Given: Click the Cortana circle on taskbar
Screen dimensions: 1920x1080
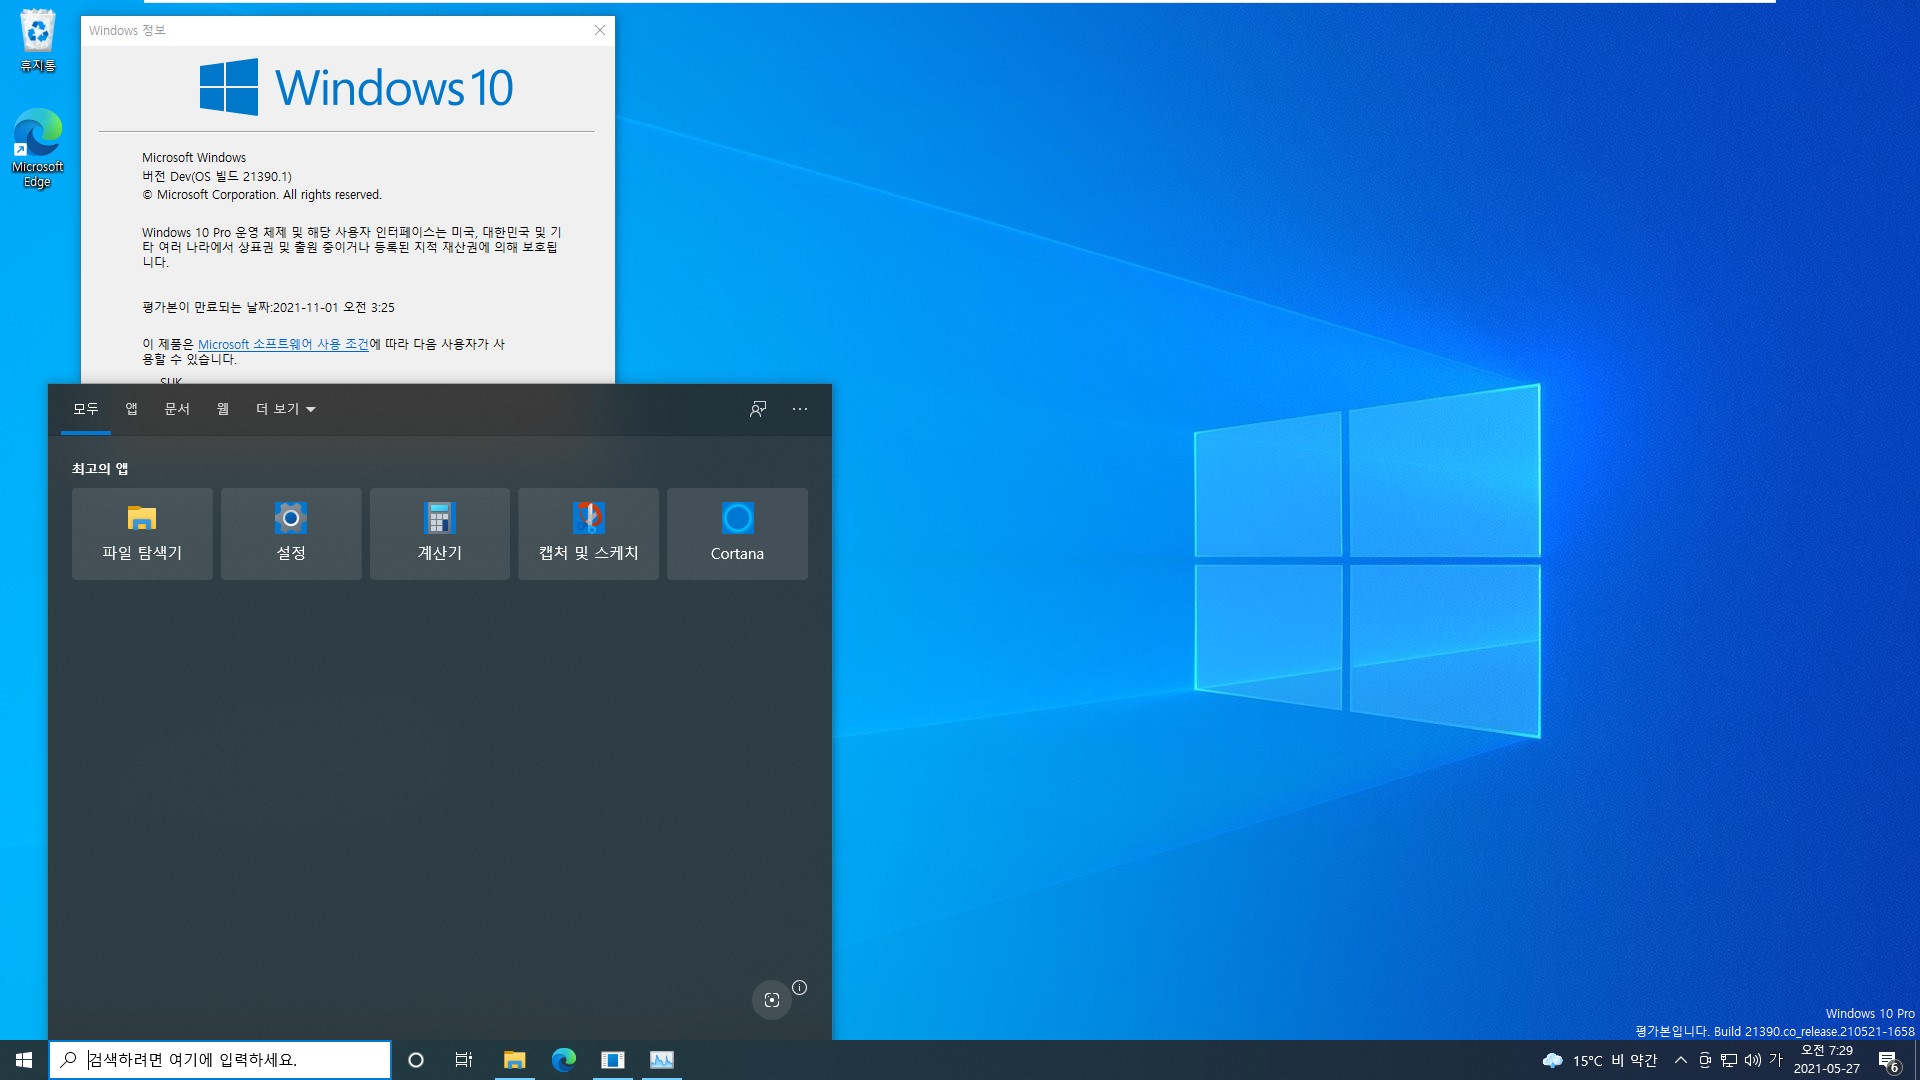Looking at the screenshot, I should pos(416,1060).
